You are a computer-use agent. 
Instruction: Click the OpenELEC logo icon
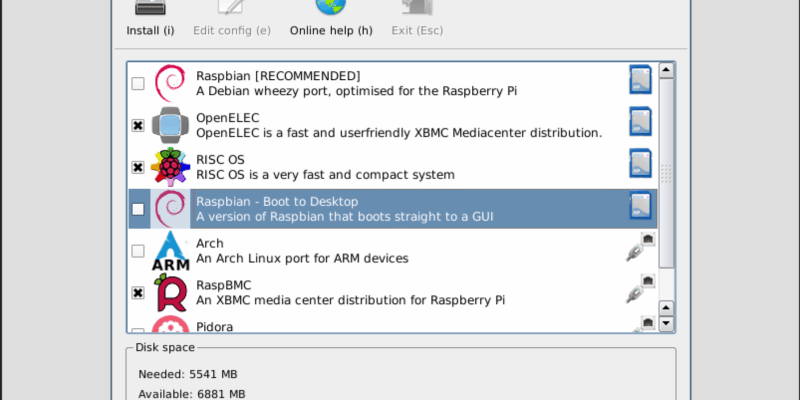[x=170, y=124]
